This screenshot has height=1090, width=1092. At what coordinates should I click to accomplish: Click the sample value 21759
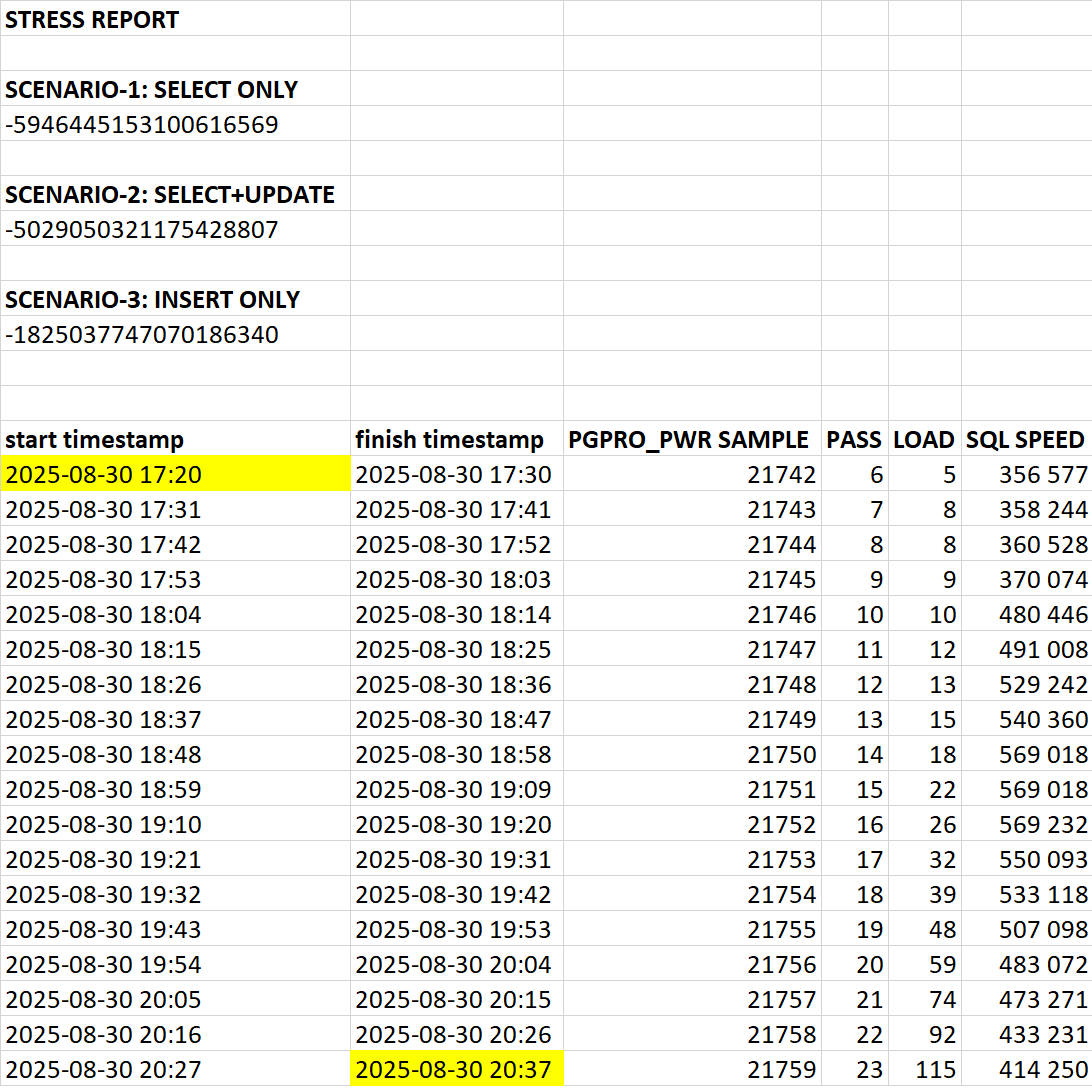click(692, 1068)
